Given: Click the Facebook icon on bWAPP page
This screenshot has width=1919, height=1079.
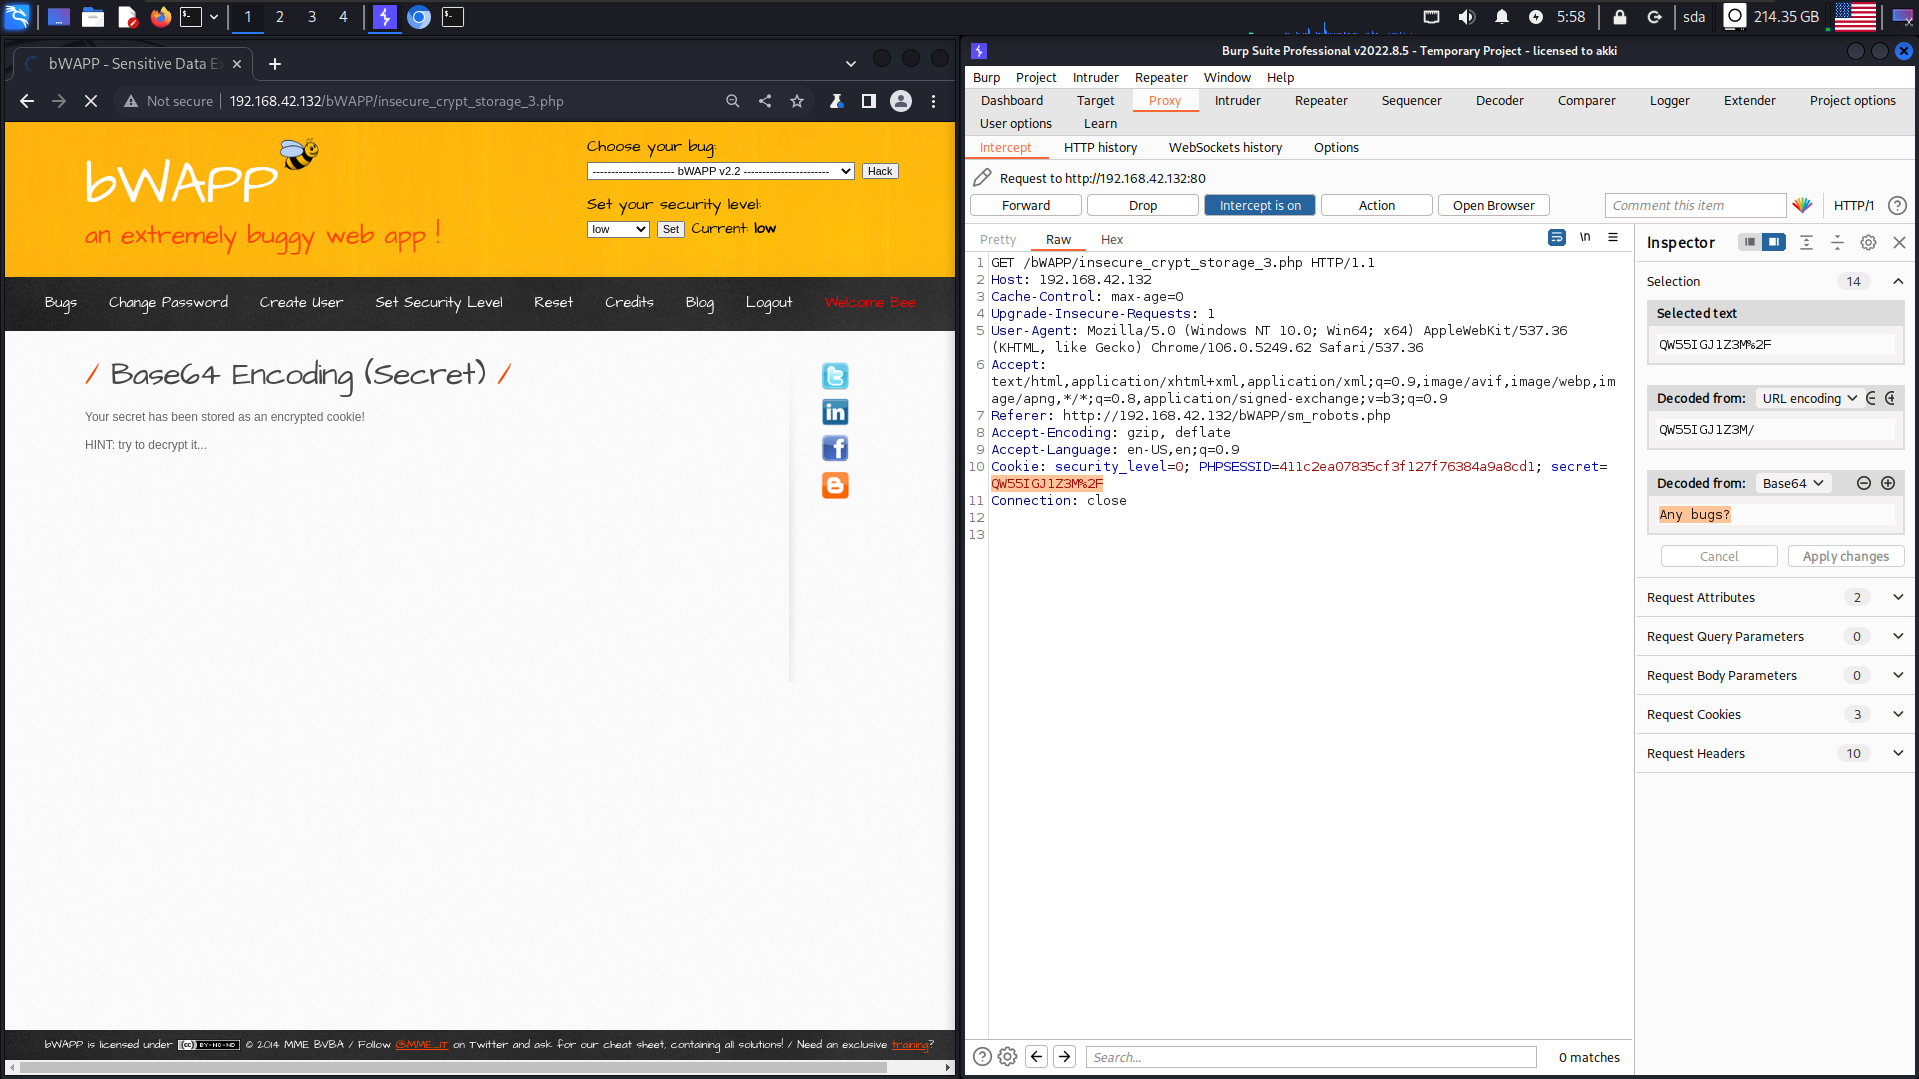Looking at the screenshot, I should pos(835,449).
